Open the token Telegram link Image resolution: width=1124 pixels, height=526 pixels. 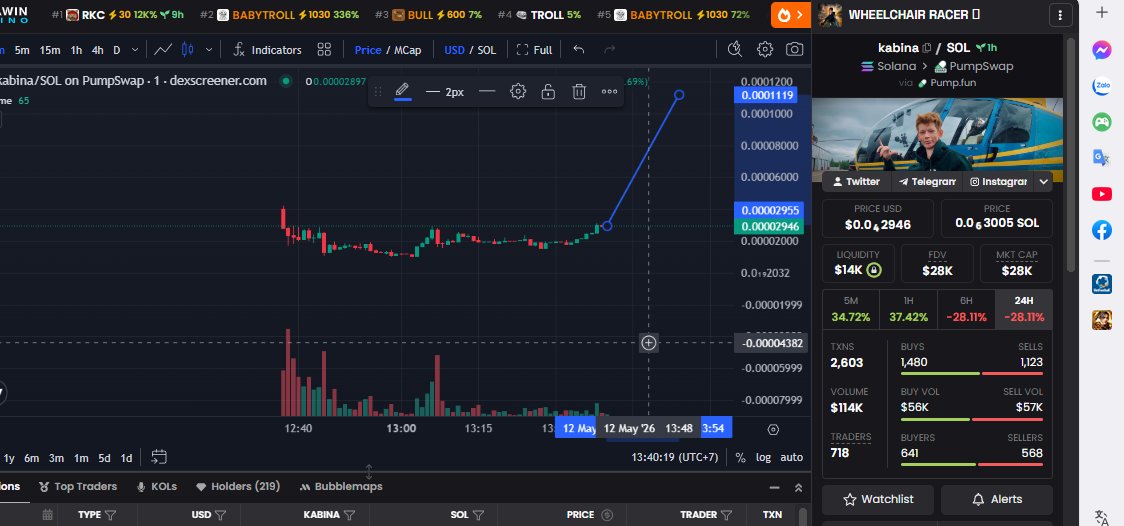click(x=927, y=181)
